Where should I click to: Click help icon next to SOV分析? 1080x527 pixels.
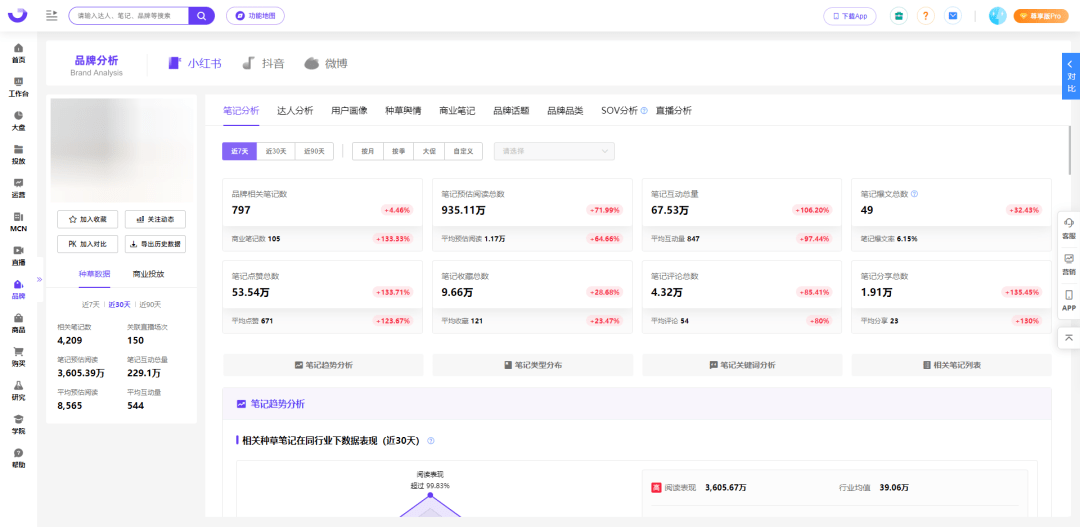pyautogui.click(x=644, y=110)
